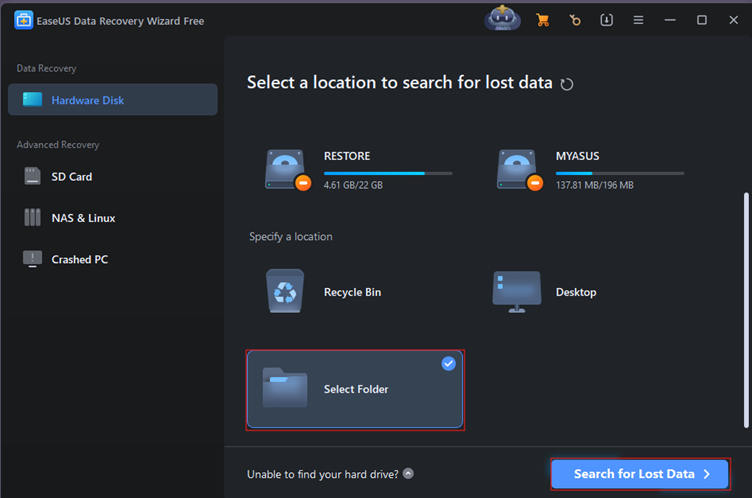Uncheck the Select Folder checkmark
Viewport: 752px width, 498px height.
[448, 364]
